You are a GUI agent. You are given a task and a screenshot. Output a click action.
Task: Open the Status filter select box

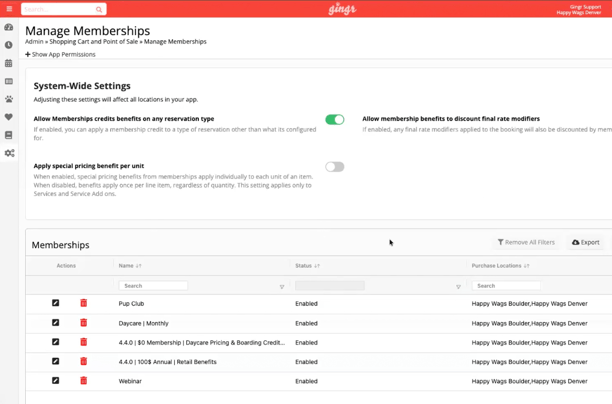pos(330,286)
